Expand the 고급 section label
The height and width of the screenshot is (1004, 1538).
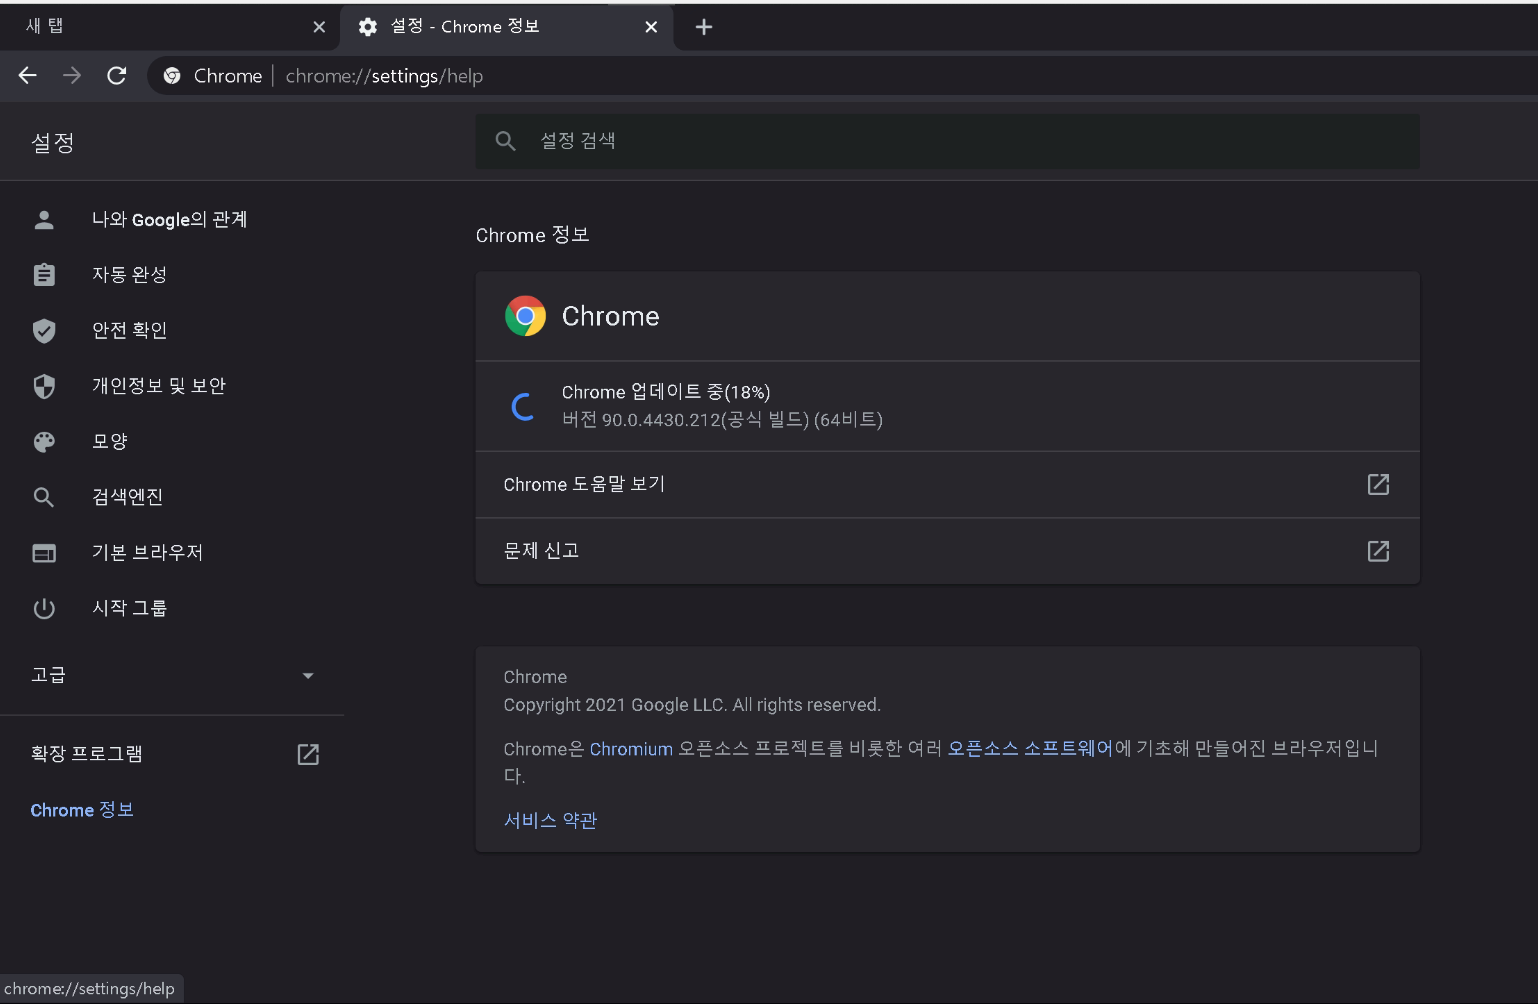(x=48, y=675)
